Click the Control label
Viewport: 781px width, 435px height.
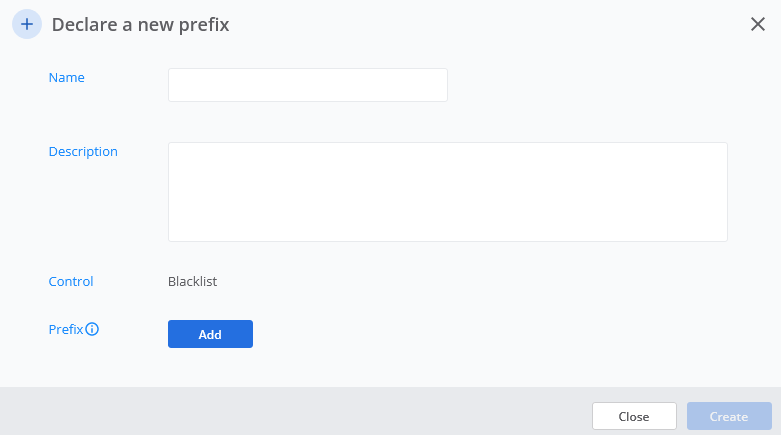tap(71, 282)
